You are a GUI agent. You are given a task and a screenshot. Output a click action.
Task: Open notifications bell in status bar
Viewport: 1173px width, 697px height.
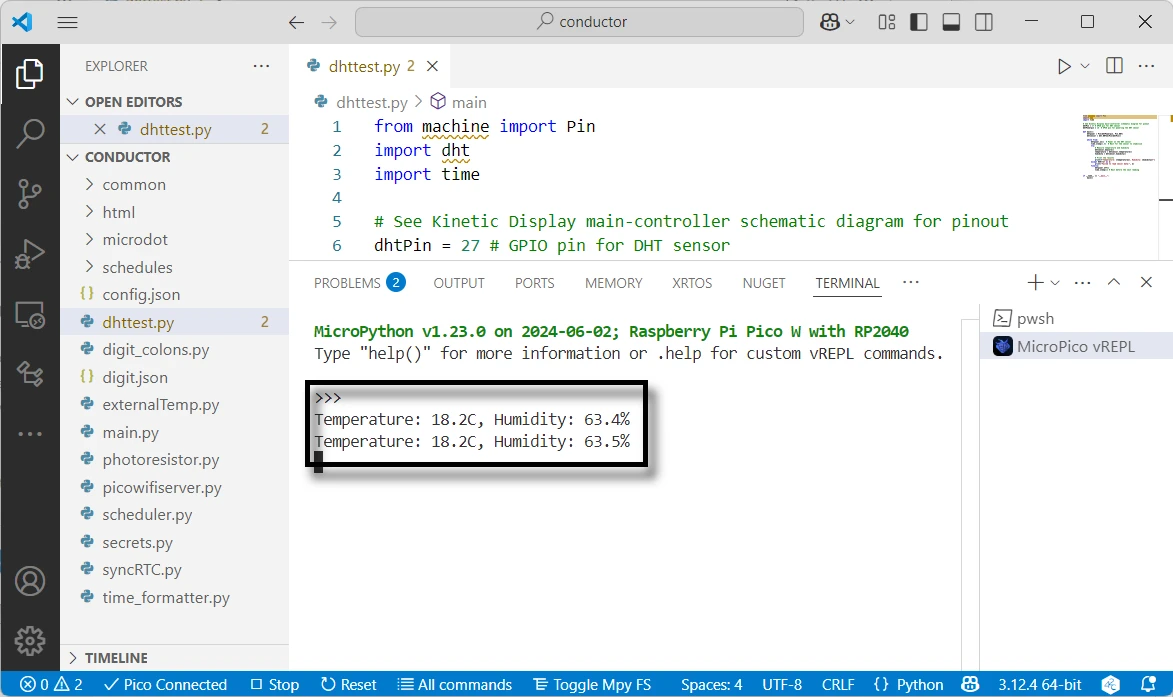click(x=1148, y=684)
